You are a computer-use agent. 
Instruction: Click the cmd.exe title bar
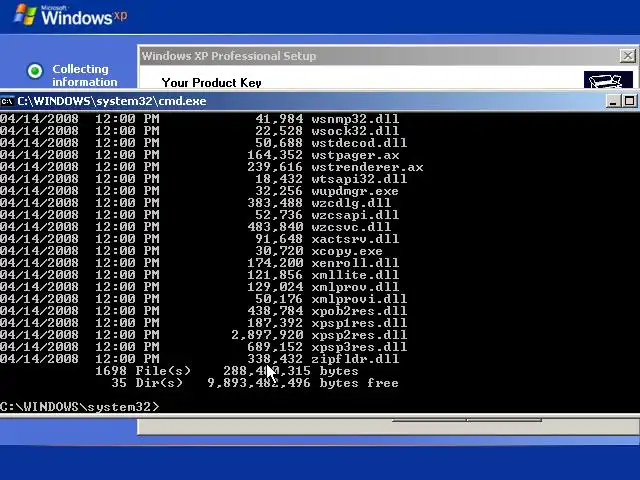320,101
